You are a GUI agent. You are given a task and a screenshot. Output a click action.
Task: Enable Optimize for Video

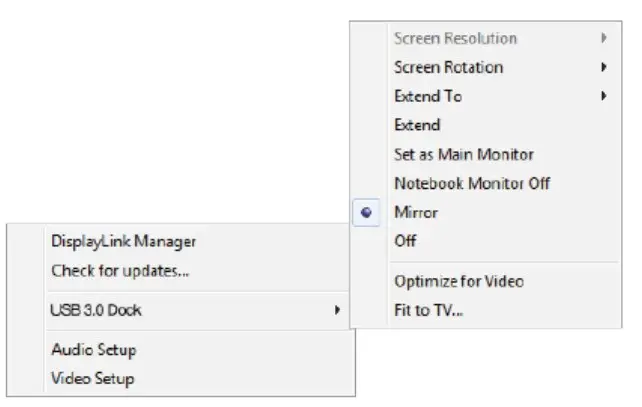coord(458,282)
